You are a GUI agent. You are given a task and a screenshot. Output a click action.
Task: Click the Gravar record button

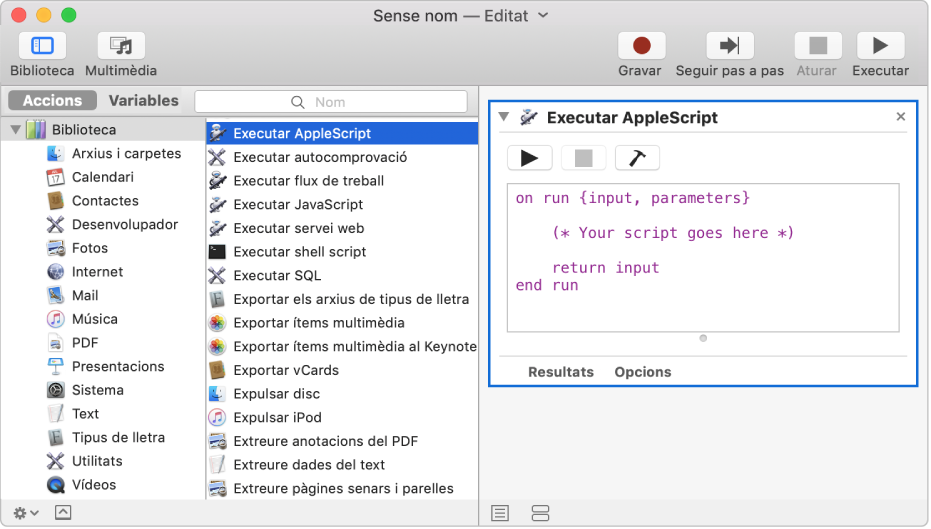(640, 46)
